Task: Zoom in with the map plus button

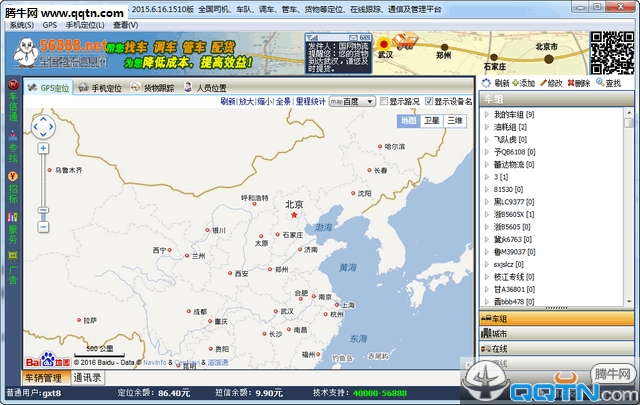Action: tap(43, 148)
